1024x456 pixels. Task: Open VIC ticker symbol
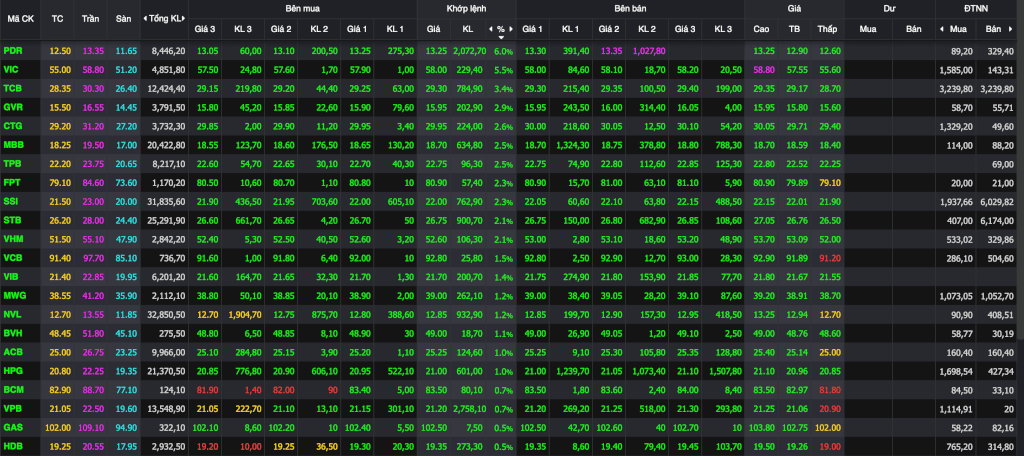point(12,69)
